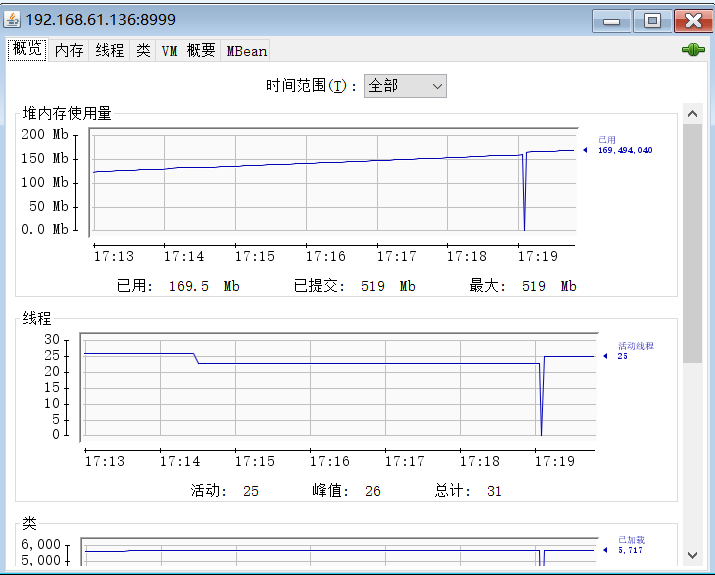Switch to the 概览 tab
Screen dimensions: 715x575
[27, 49]
